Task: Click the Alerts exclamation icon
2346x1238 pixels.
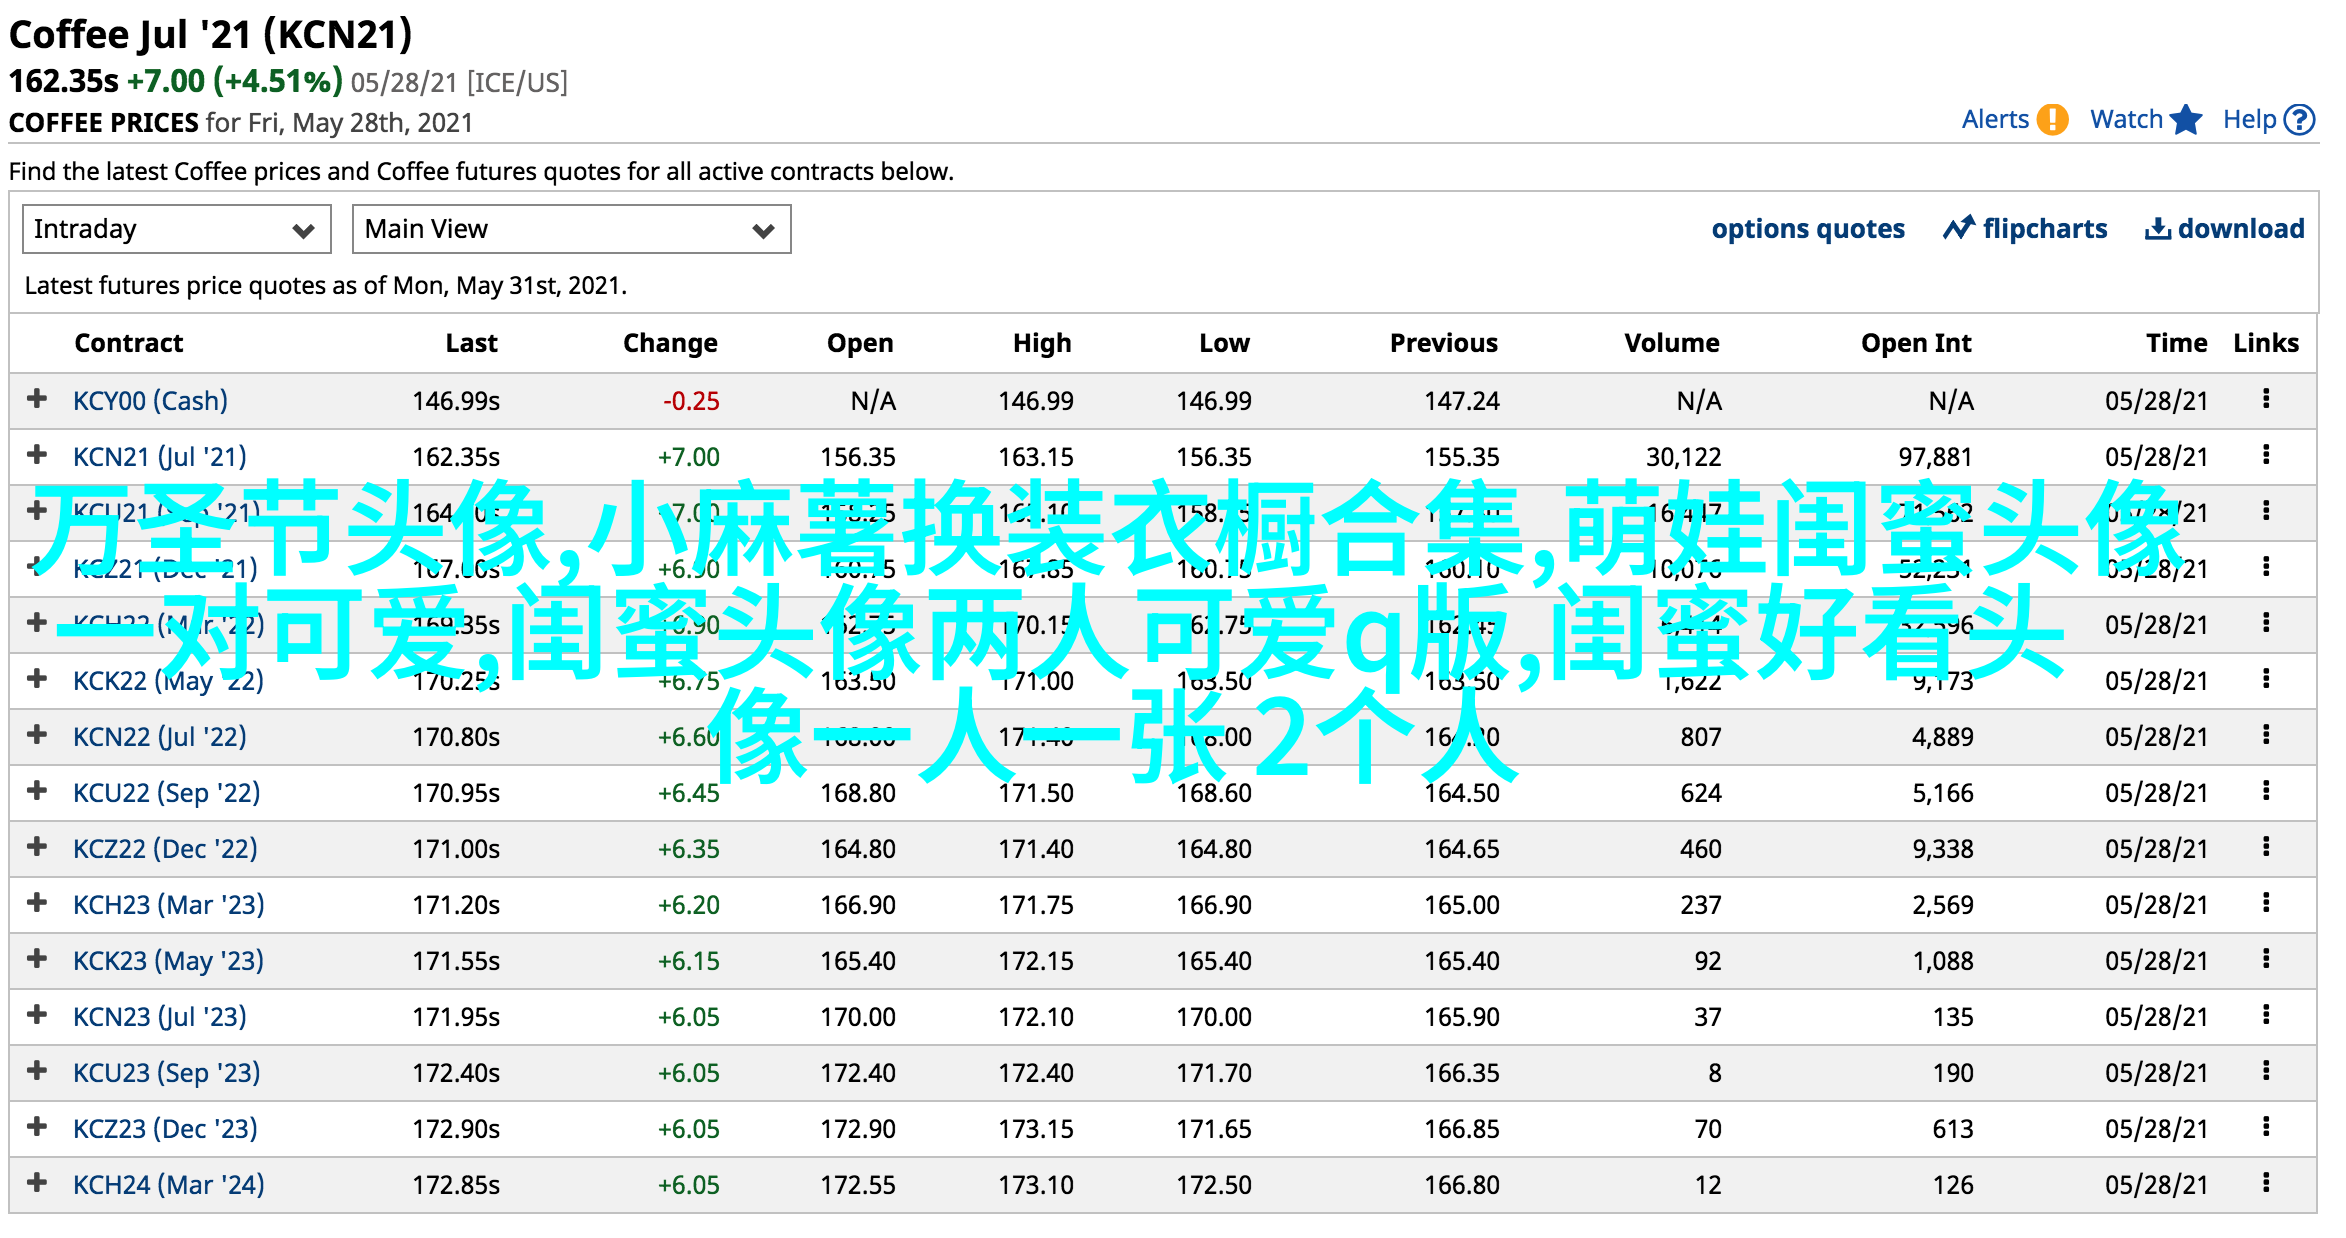Action: tap(2052, 119)
